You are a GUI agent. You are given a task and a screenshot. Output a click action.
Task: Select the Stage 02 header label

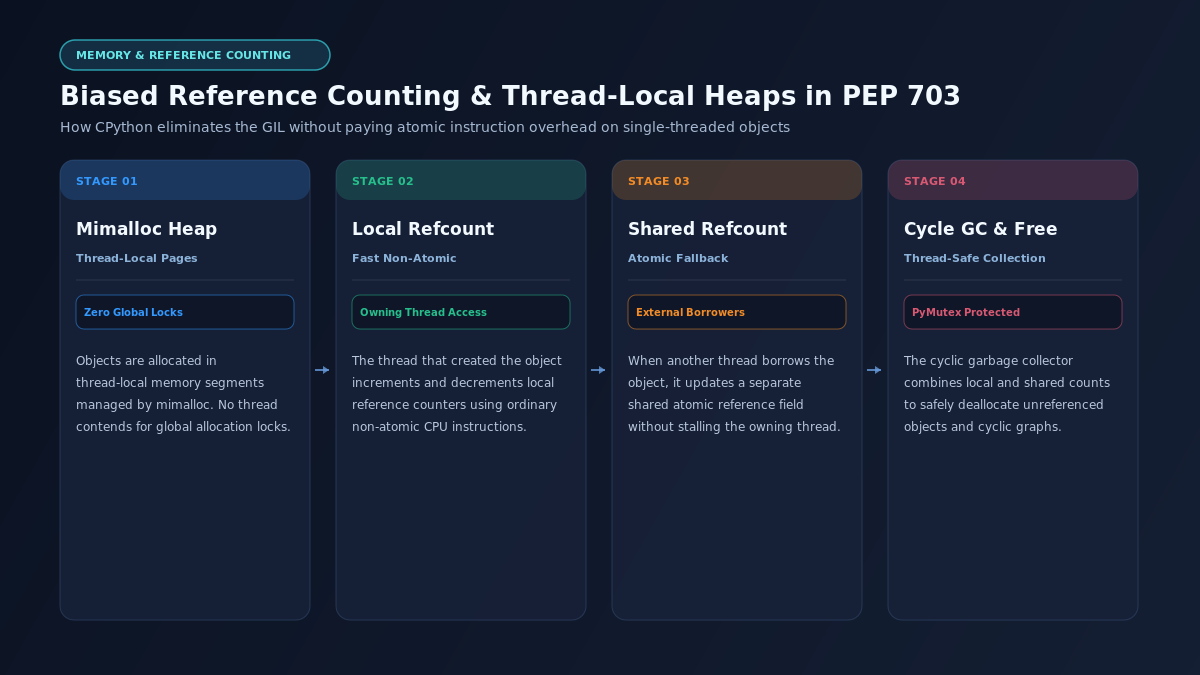[x=383, y=181]
